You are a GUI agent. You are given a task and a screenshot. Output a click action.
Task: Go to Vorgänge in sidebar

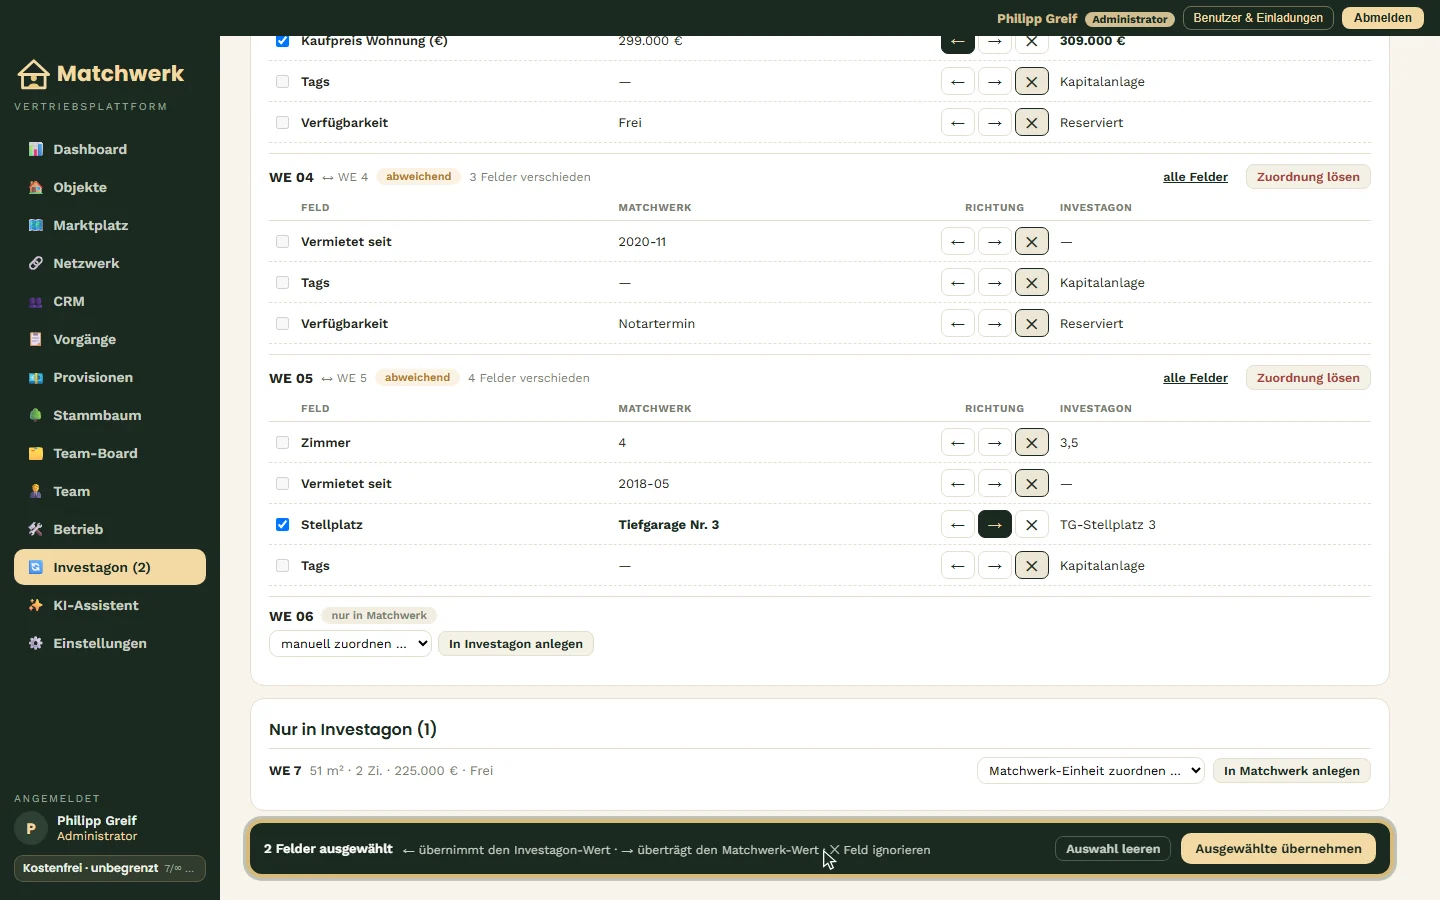point(110,339)
